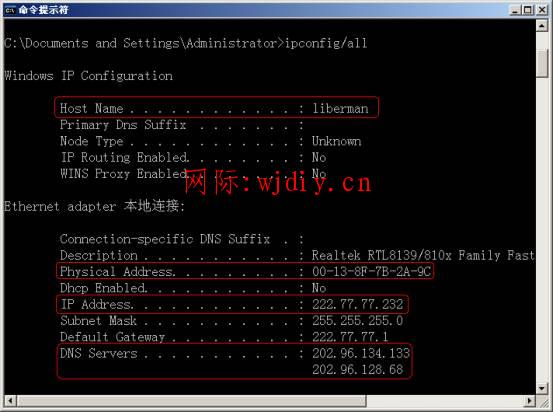The width and height of the screenshot is (553, 412).
Task: Maximize the Command Prompt window
Action: pos(528,10)
